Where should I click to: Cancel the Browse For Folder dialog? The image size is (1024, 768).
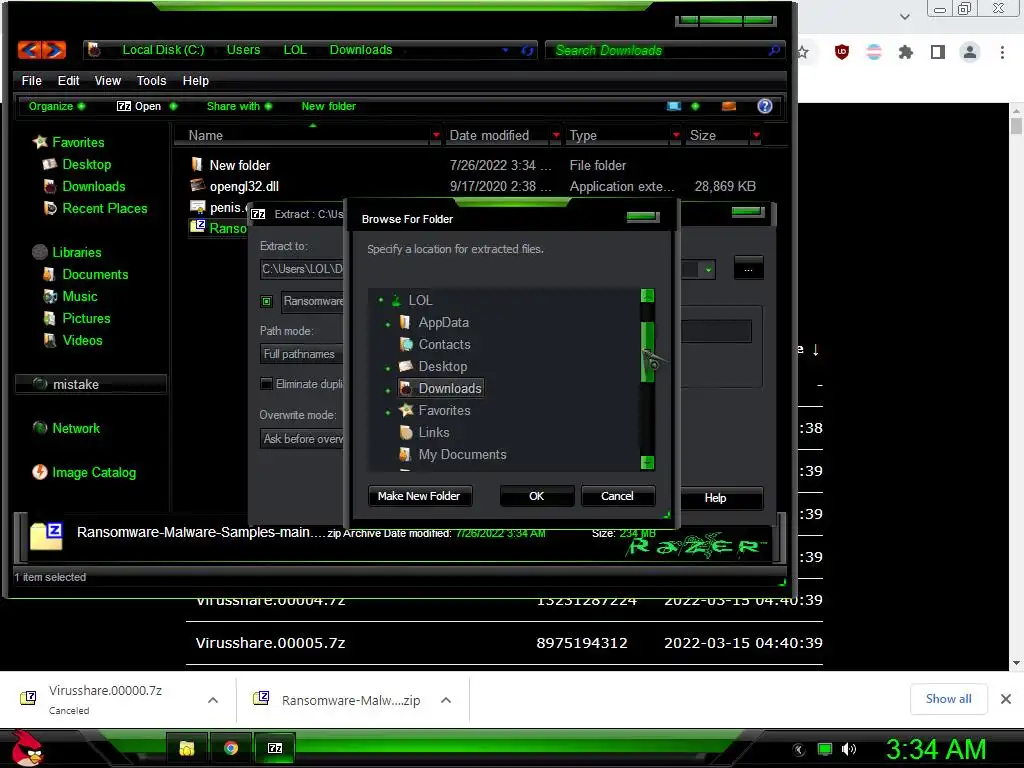617,496
